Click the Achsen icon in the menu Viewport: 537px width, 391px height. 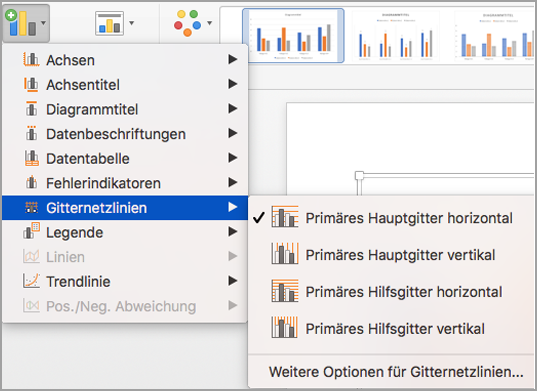point(31,60)
